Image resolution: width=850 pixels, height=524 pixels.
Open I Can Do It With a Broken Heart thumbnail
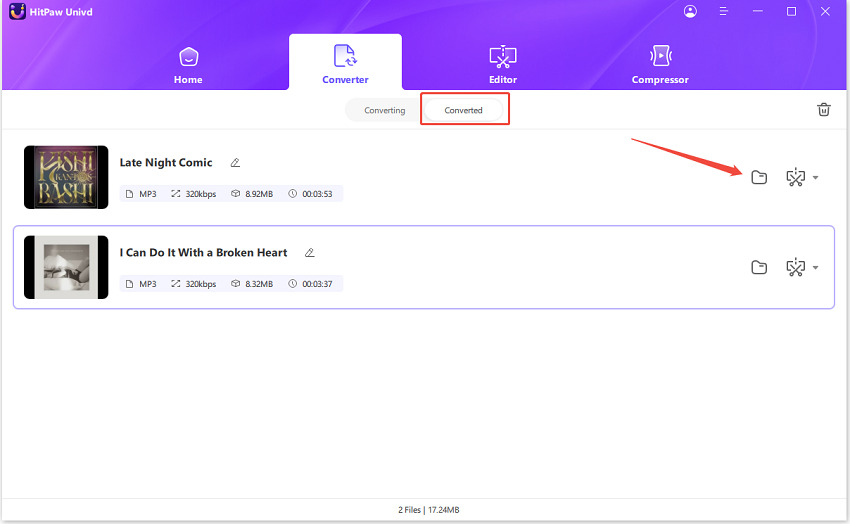pos(66,267)
